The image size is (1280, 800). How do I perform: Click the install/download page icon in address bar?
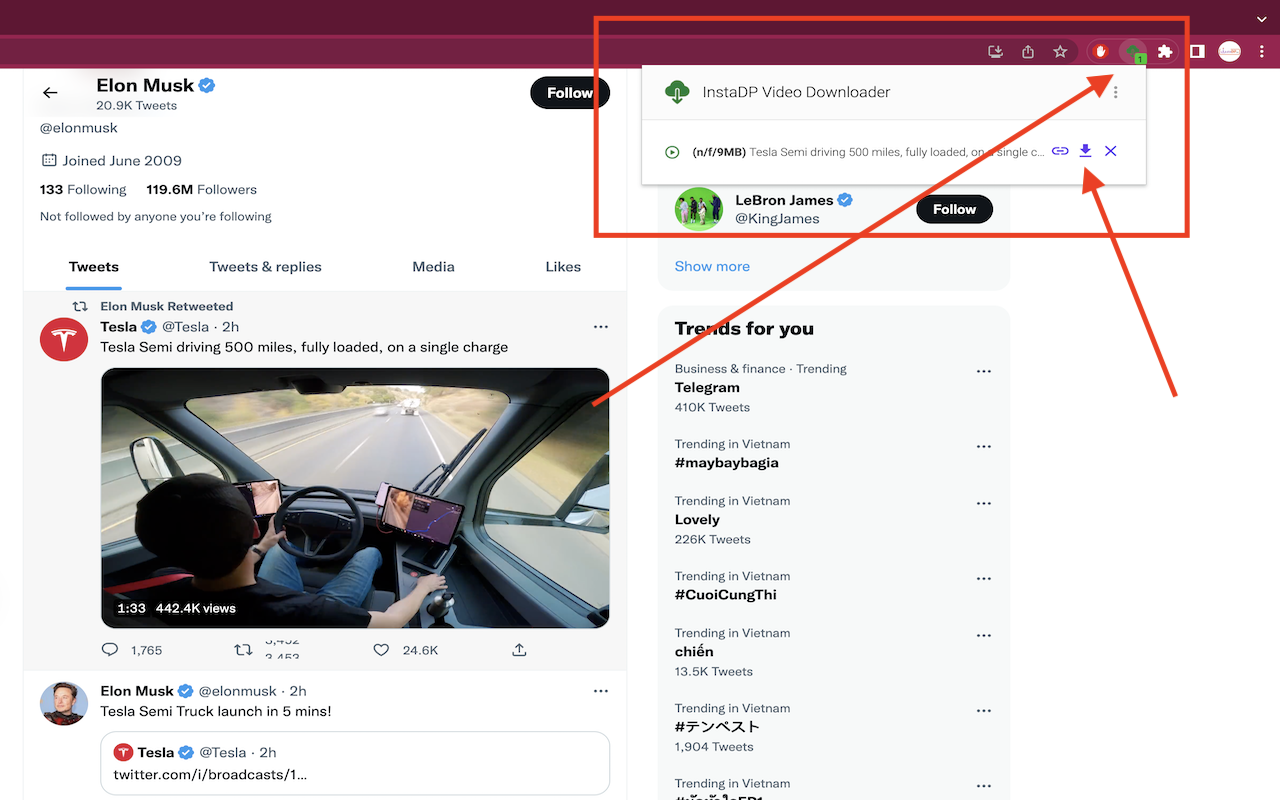click(x=995, y=52)
